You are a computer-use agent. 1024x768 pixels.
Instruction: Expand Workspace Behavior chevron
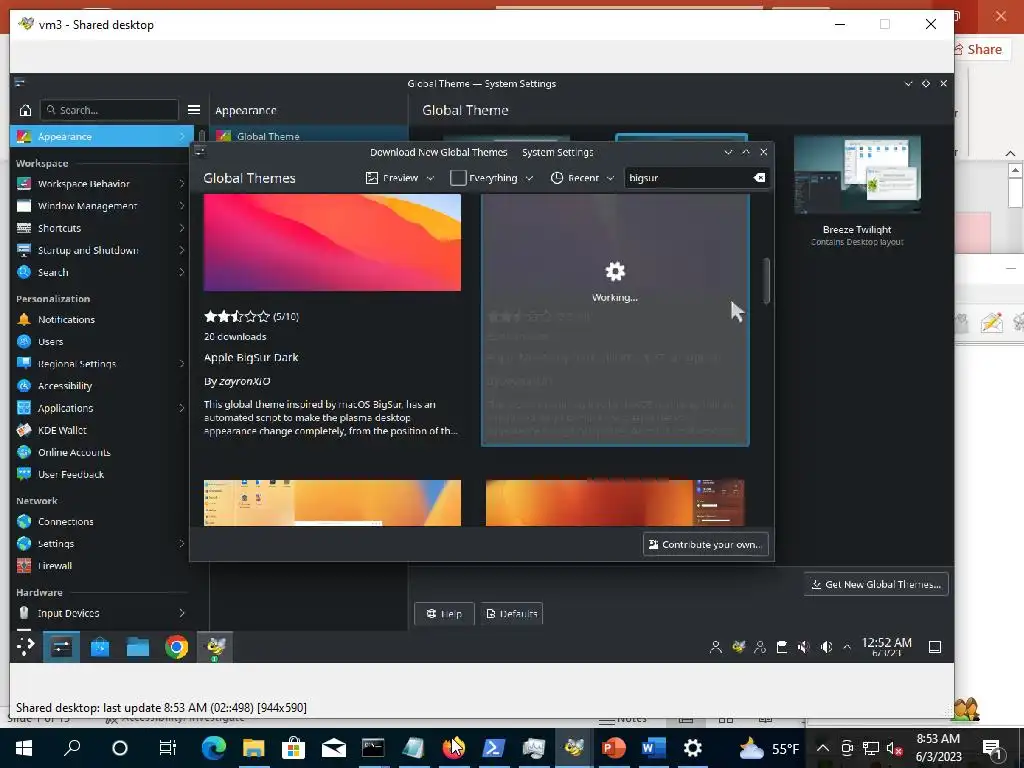click(182, 184)
